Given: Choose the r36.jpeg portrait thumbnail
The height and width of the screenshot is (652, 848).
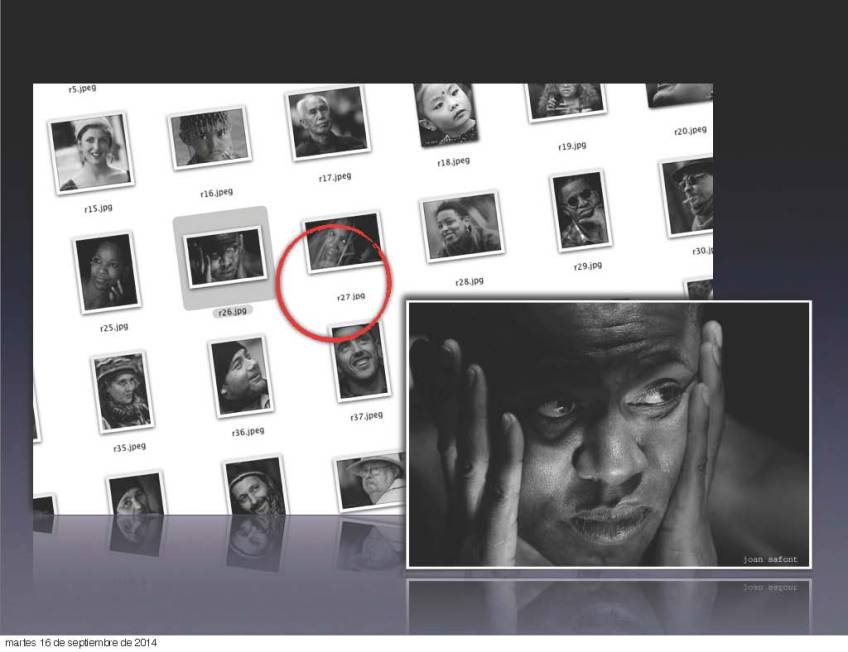Looking at the screenshot, I should [240, 376].
